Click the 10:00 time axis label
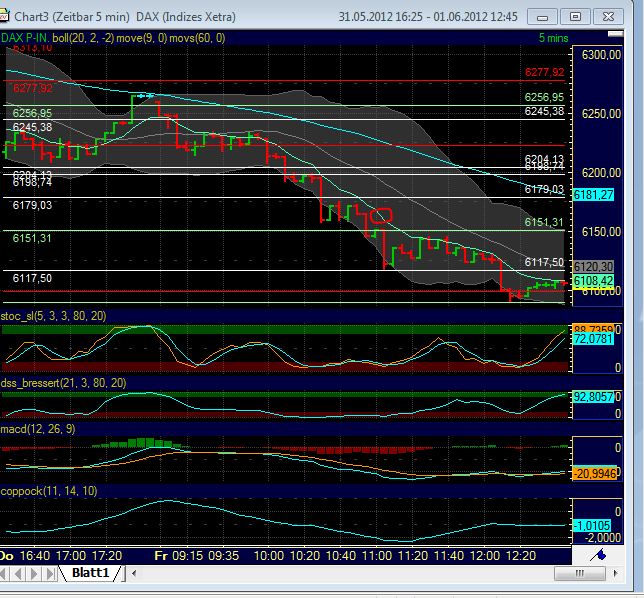Screen dimensions: 644x598 pos(269,556)
